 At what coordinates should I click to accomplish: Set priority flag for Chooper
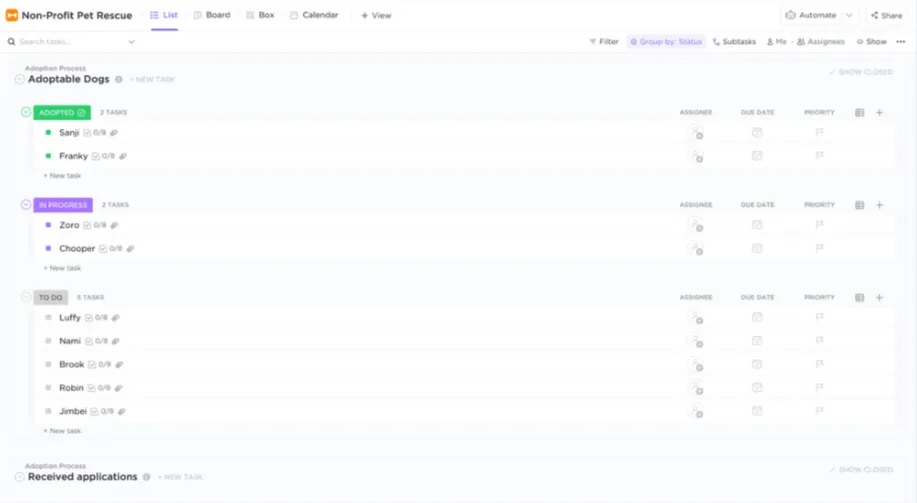pyautogui.click(x=819, y=248)
